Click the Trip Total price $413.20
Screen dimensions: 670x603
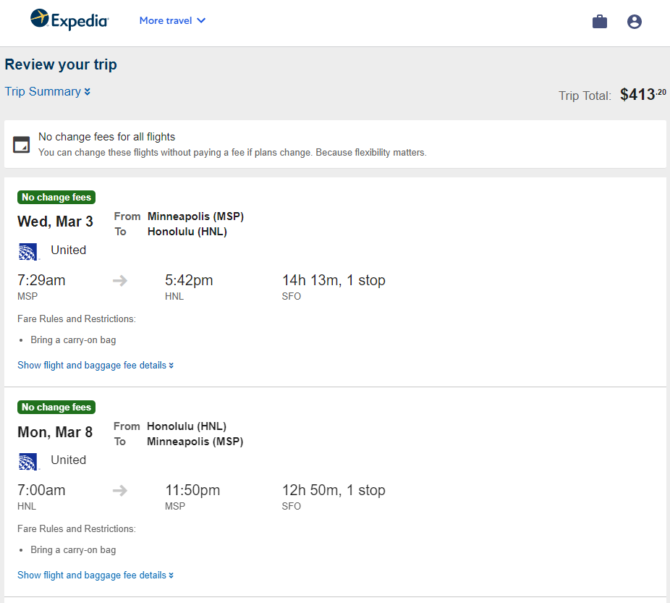(x=642, y=95)
